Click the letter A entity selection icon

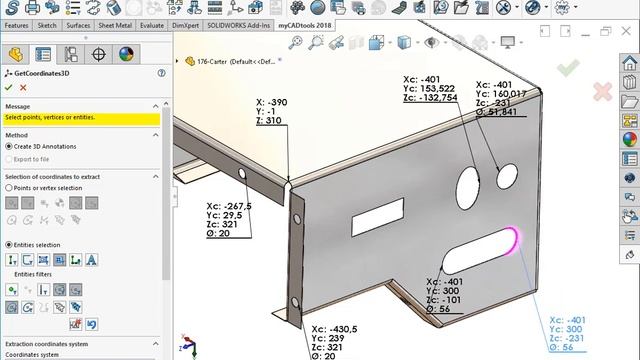(x=91, y=260)
